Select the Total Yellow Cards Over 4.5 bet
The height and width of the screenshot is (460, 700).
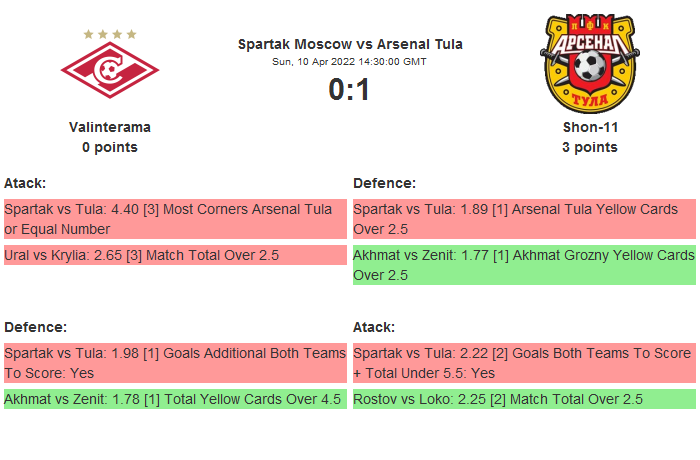[174, 399]
